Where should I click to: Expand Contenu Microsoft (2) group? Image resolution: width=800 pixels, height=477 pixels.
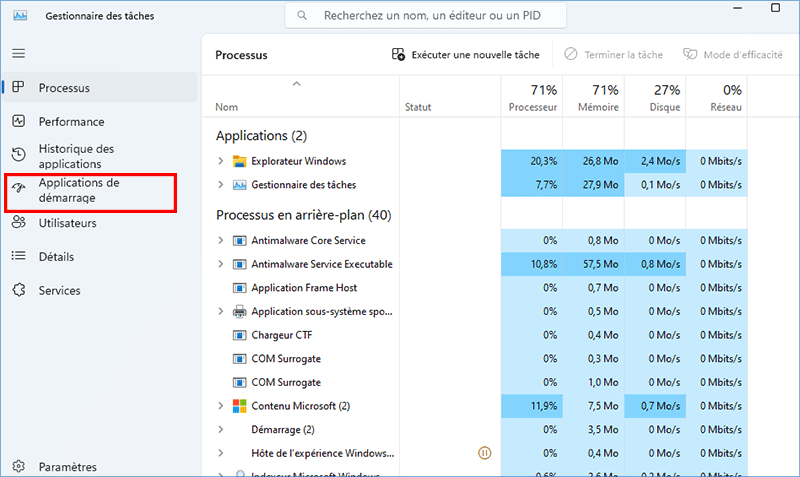(221, 406)
